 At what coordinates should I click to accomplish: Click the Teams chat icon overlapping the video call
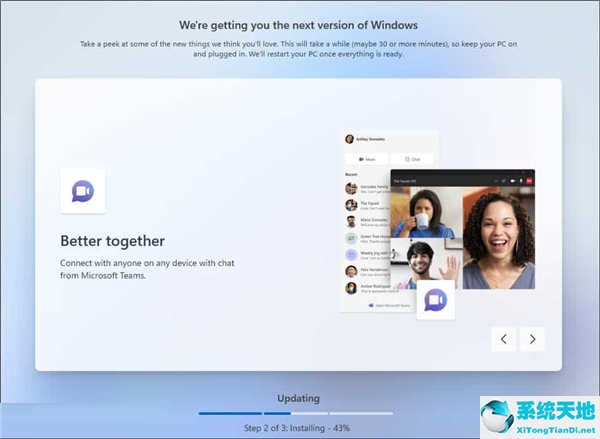436,300
